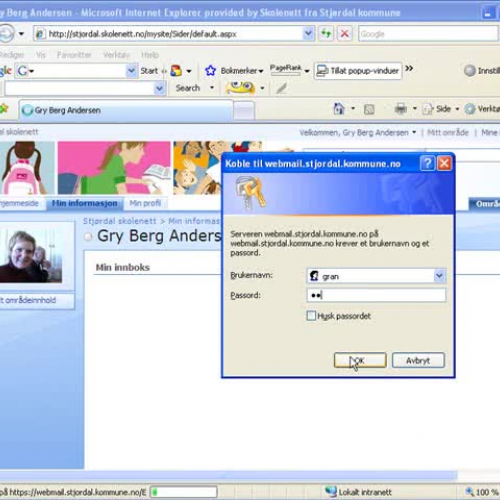
Task: Click the Back navigation arrow button
Action: [6, 34]
